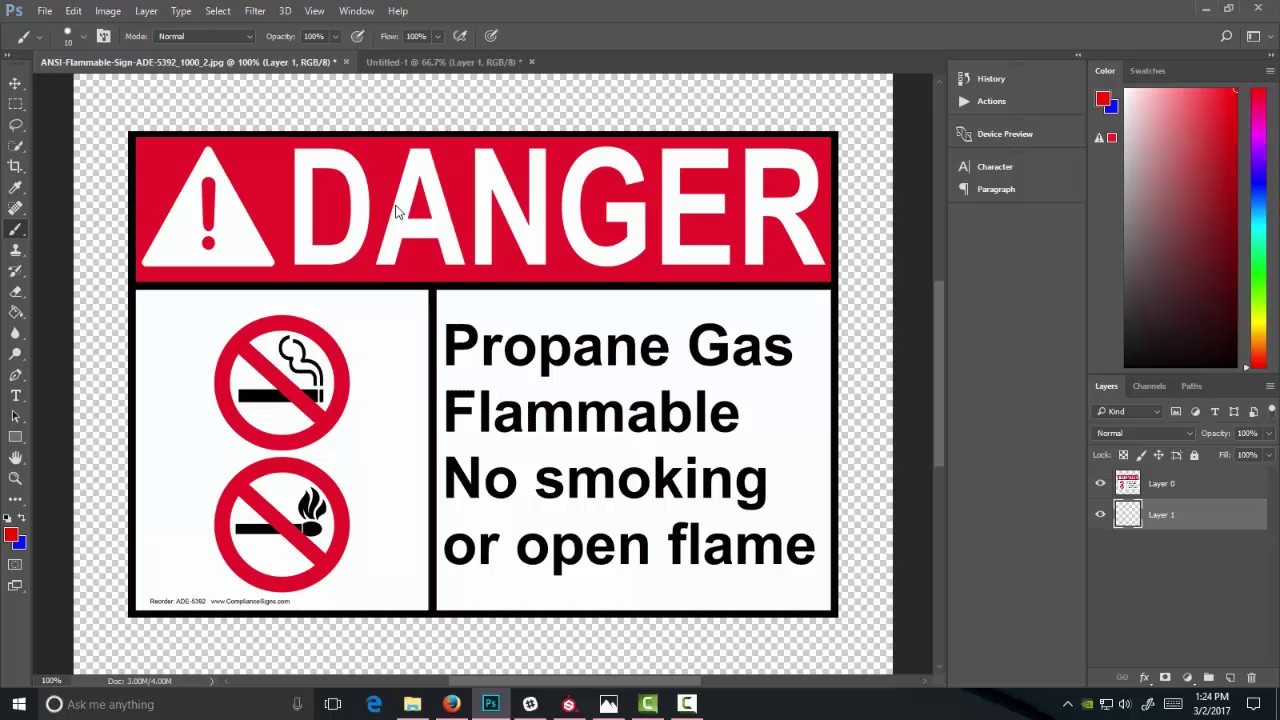This screenshot has width=1280, height=720.
Task: Open the History panel
Action: point(990,78)
